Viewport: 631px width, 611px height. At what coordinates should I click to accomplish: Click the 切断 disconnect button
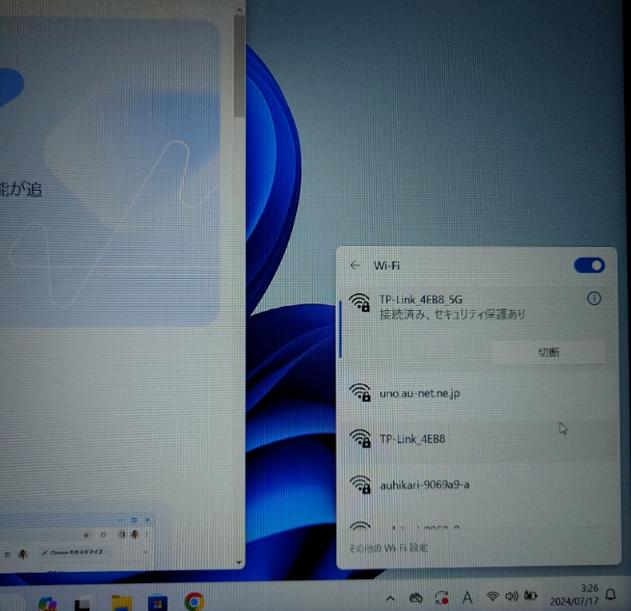point(548,353)
